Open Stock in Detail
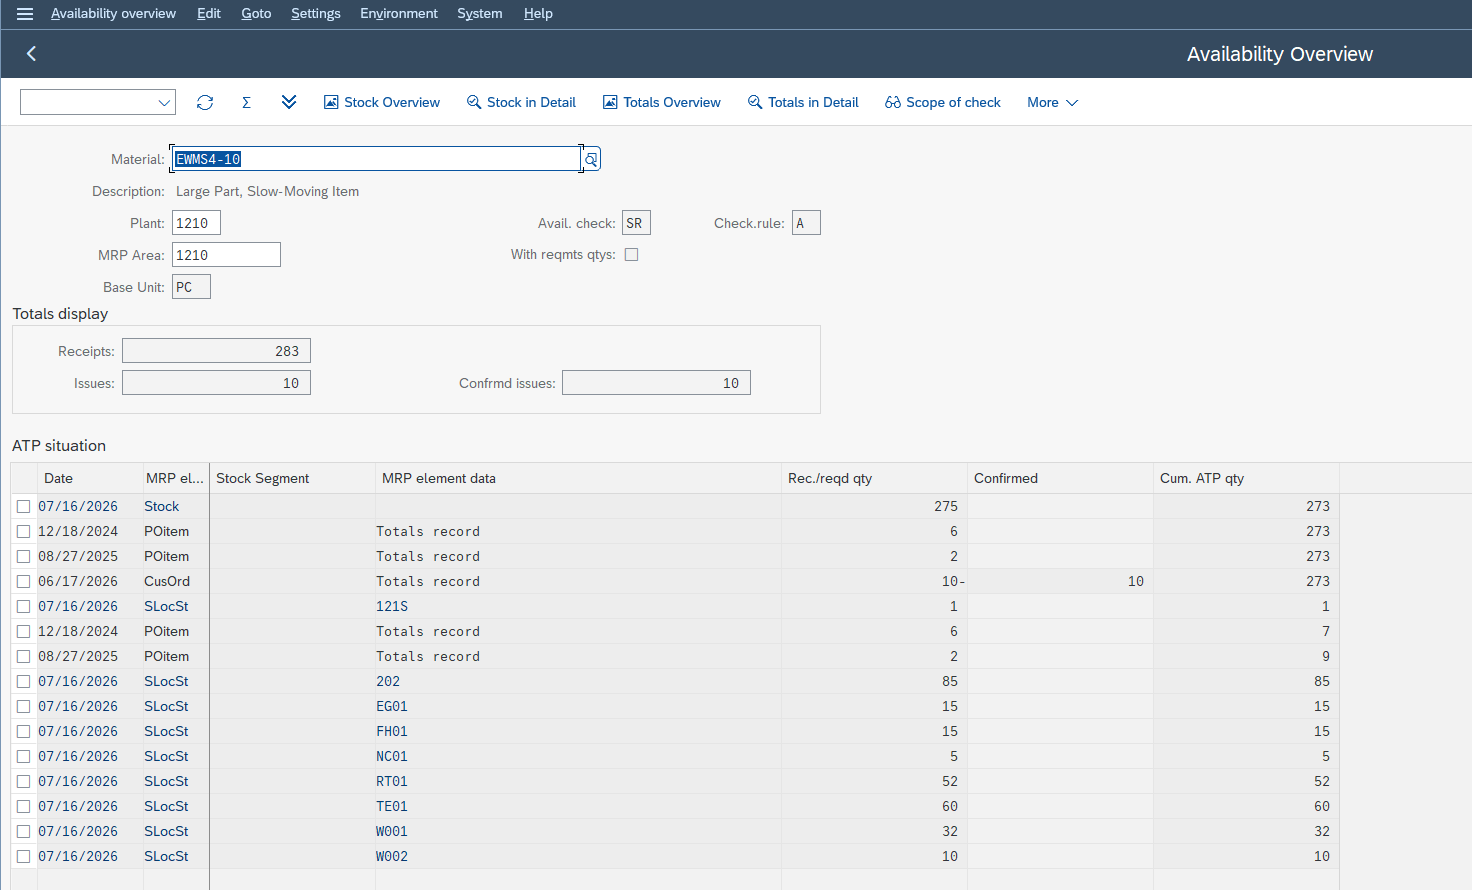Image resolution: width=1472 pixels, height=890 pixels. click(x=521, y=102)
